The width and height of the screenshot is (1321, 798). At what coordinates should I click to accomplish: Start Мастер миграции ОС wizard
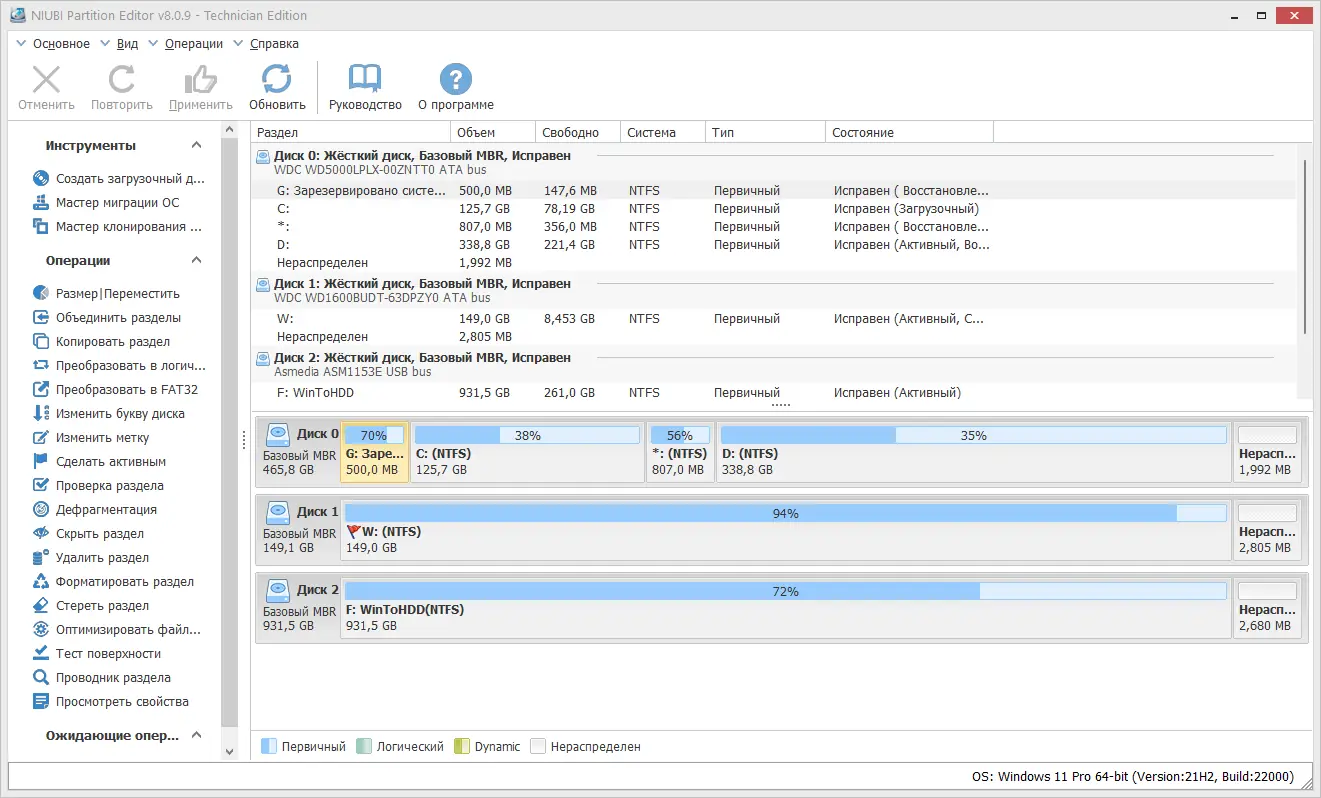pos(106,203)
